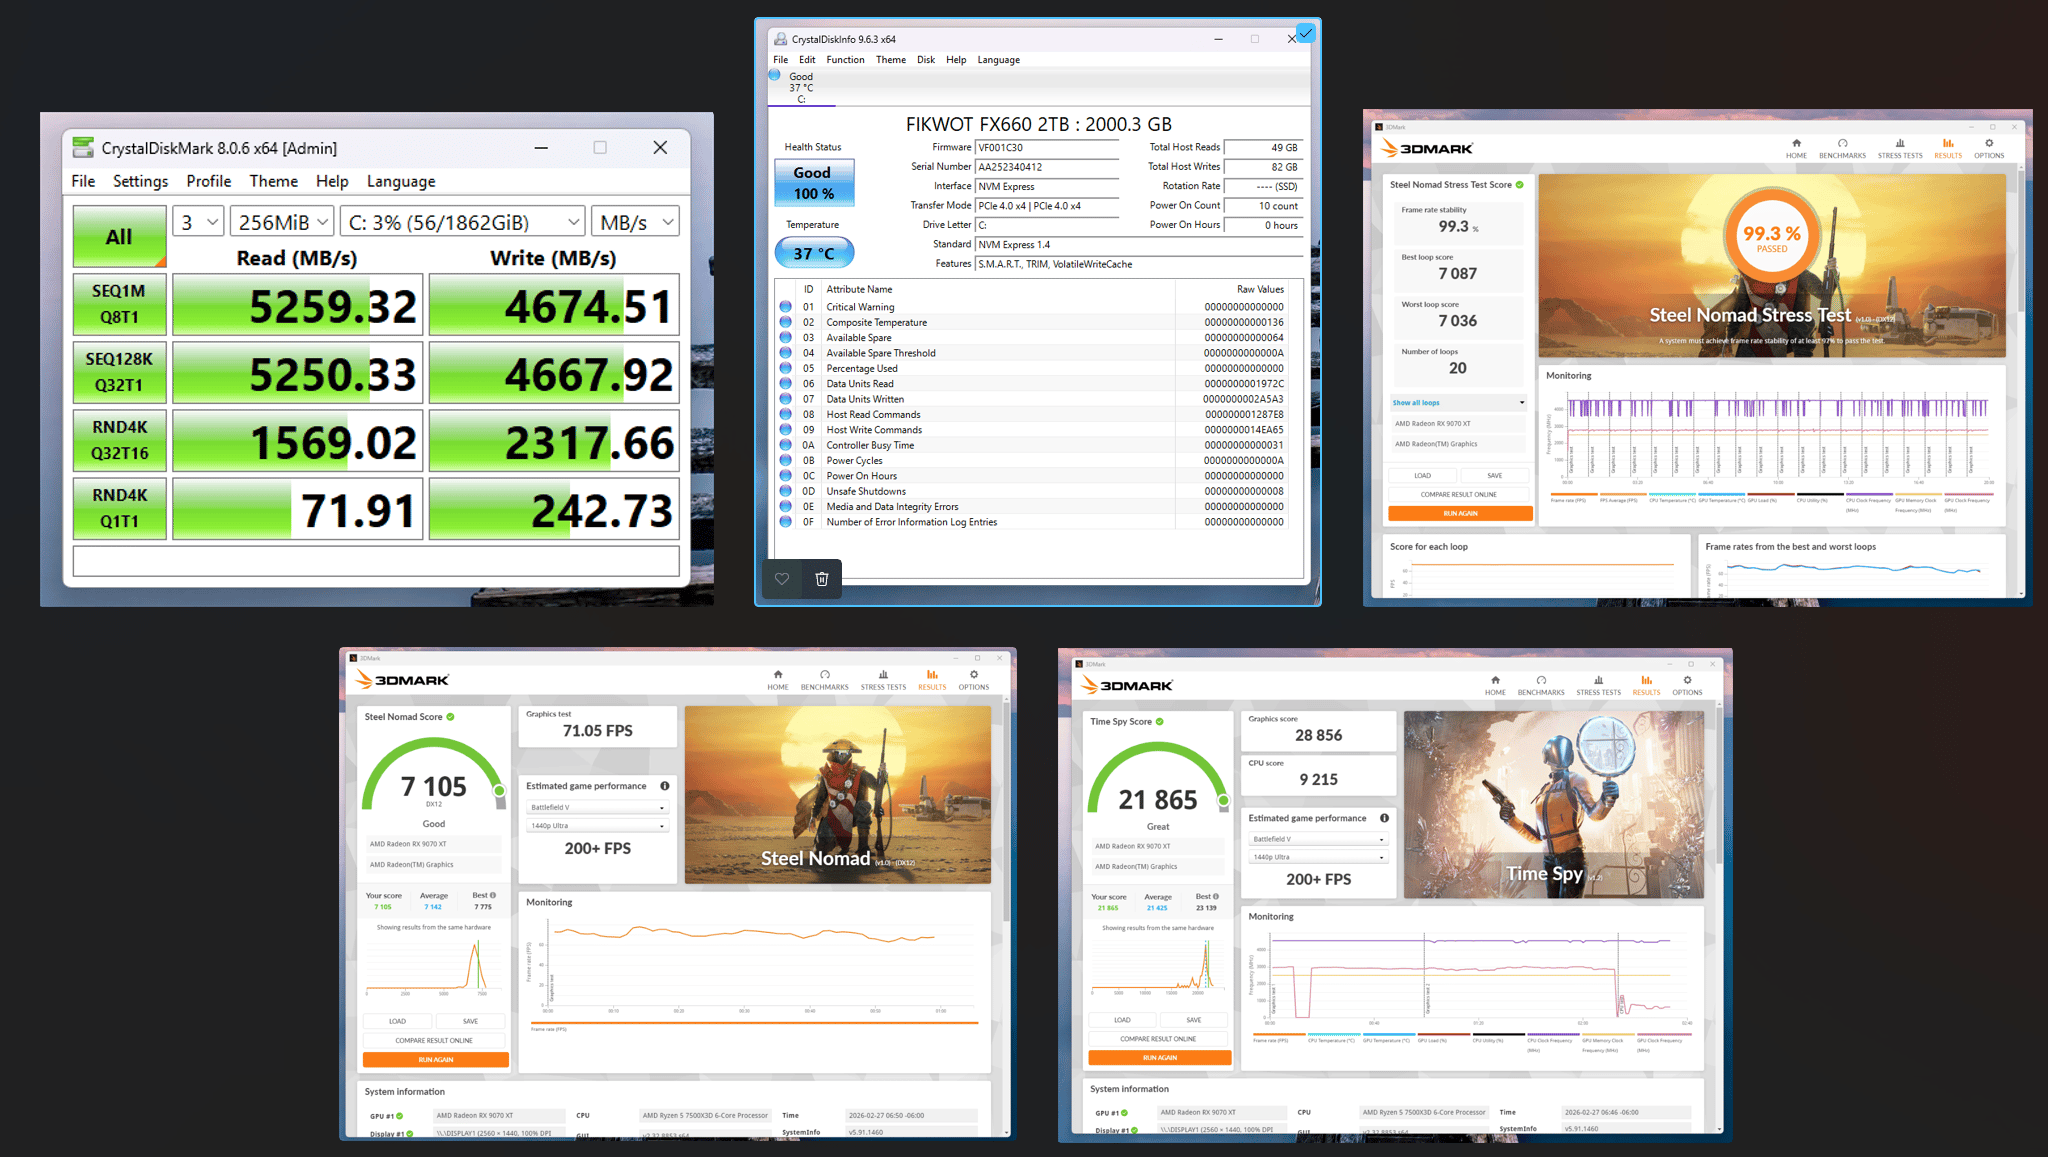Click the SEQ1M Q8T1 test button

click(x=119, y=304)
